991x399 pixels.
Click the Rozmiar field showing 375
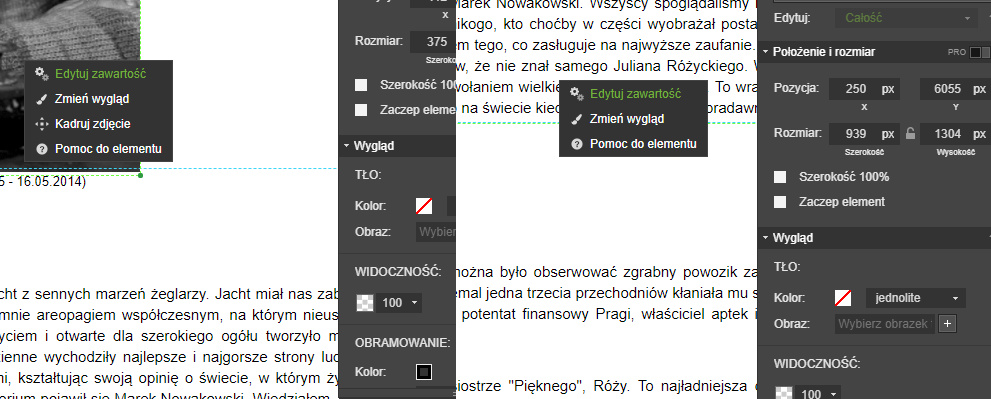click(433, 42)
